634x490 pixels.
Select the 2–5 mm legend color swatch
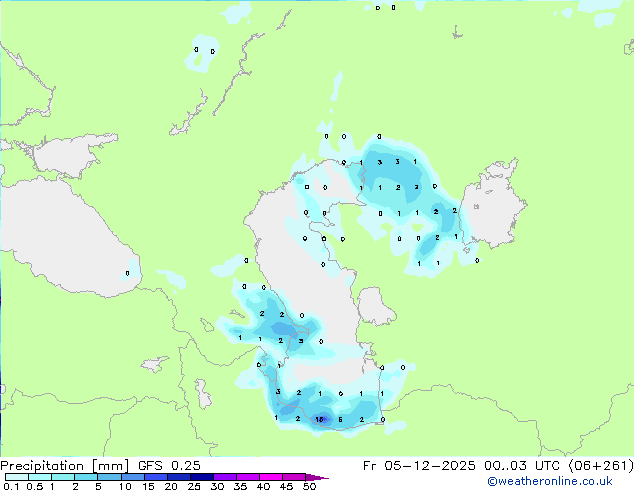pyautogui.click(x=86, y=477)
